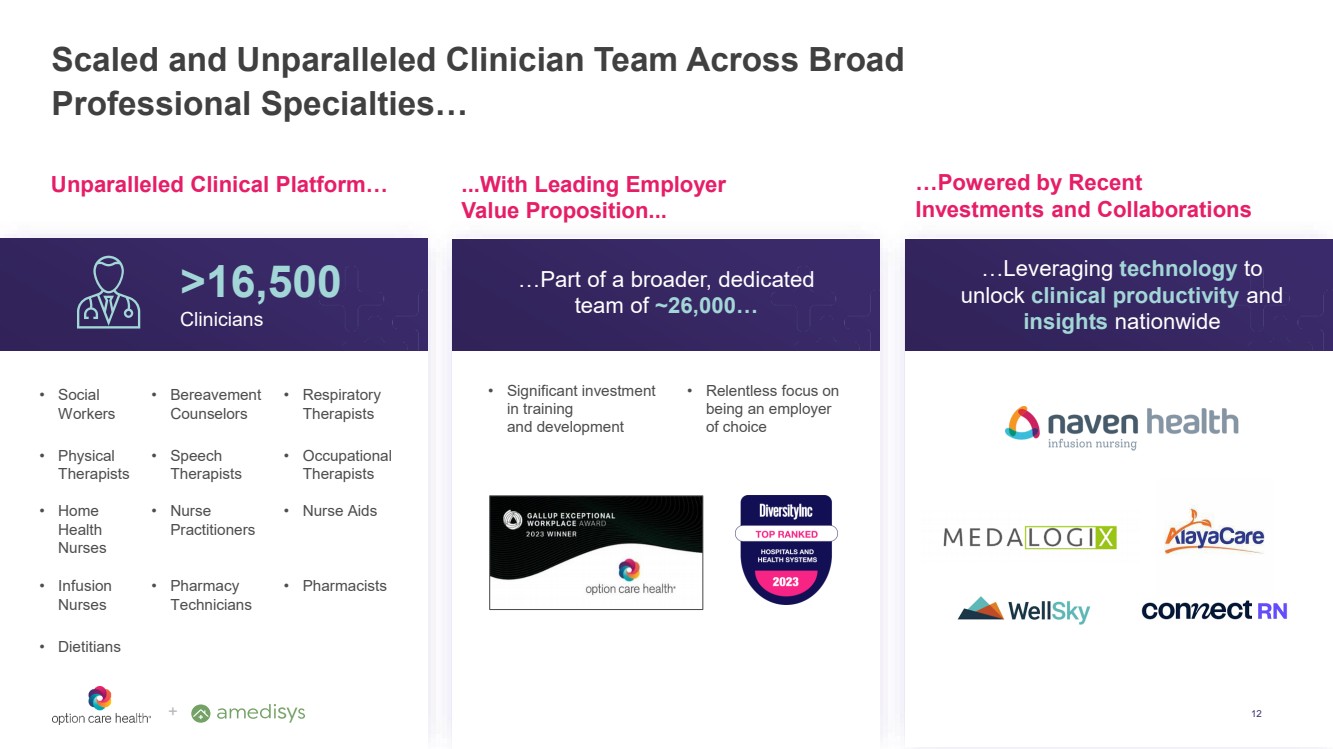
Task: Click the clinician doctor icon
Action: tap(108, 293)
